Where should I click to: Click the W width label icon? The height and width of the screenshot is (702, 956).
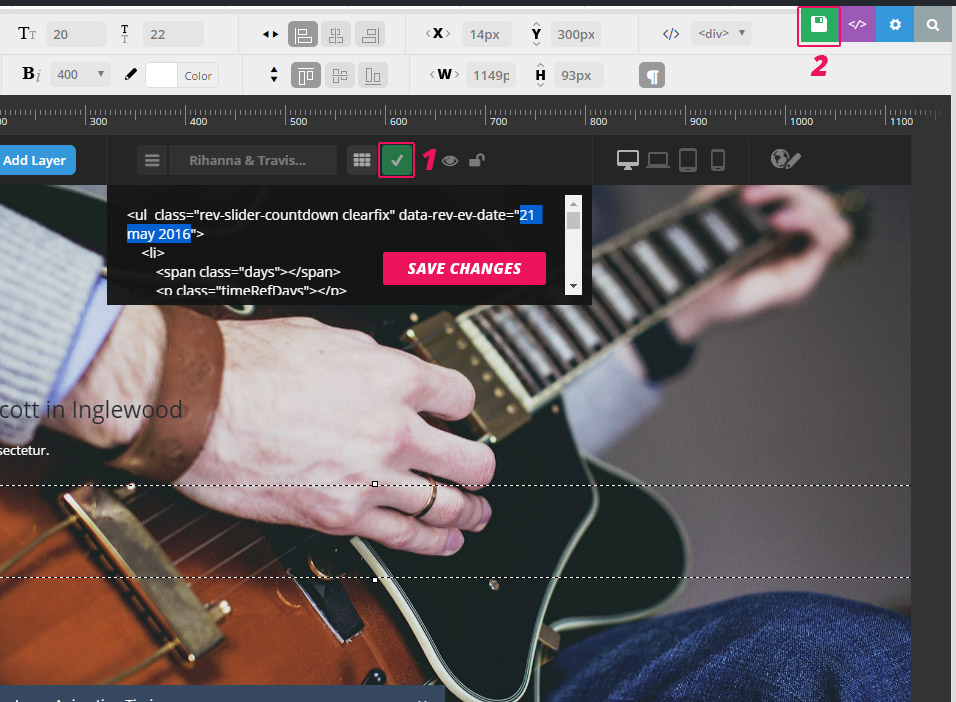(444, 74)
